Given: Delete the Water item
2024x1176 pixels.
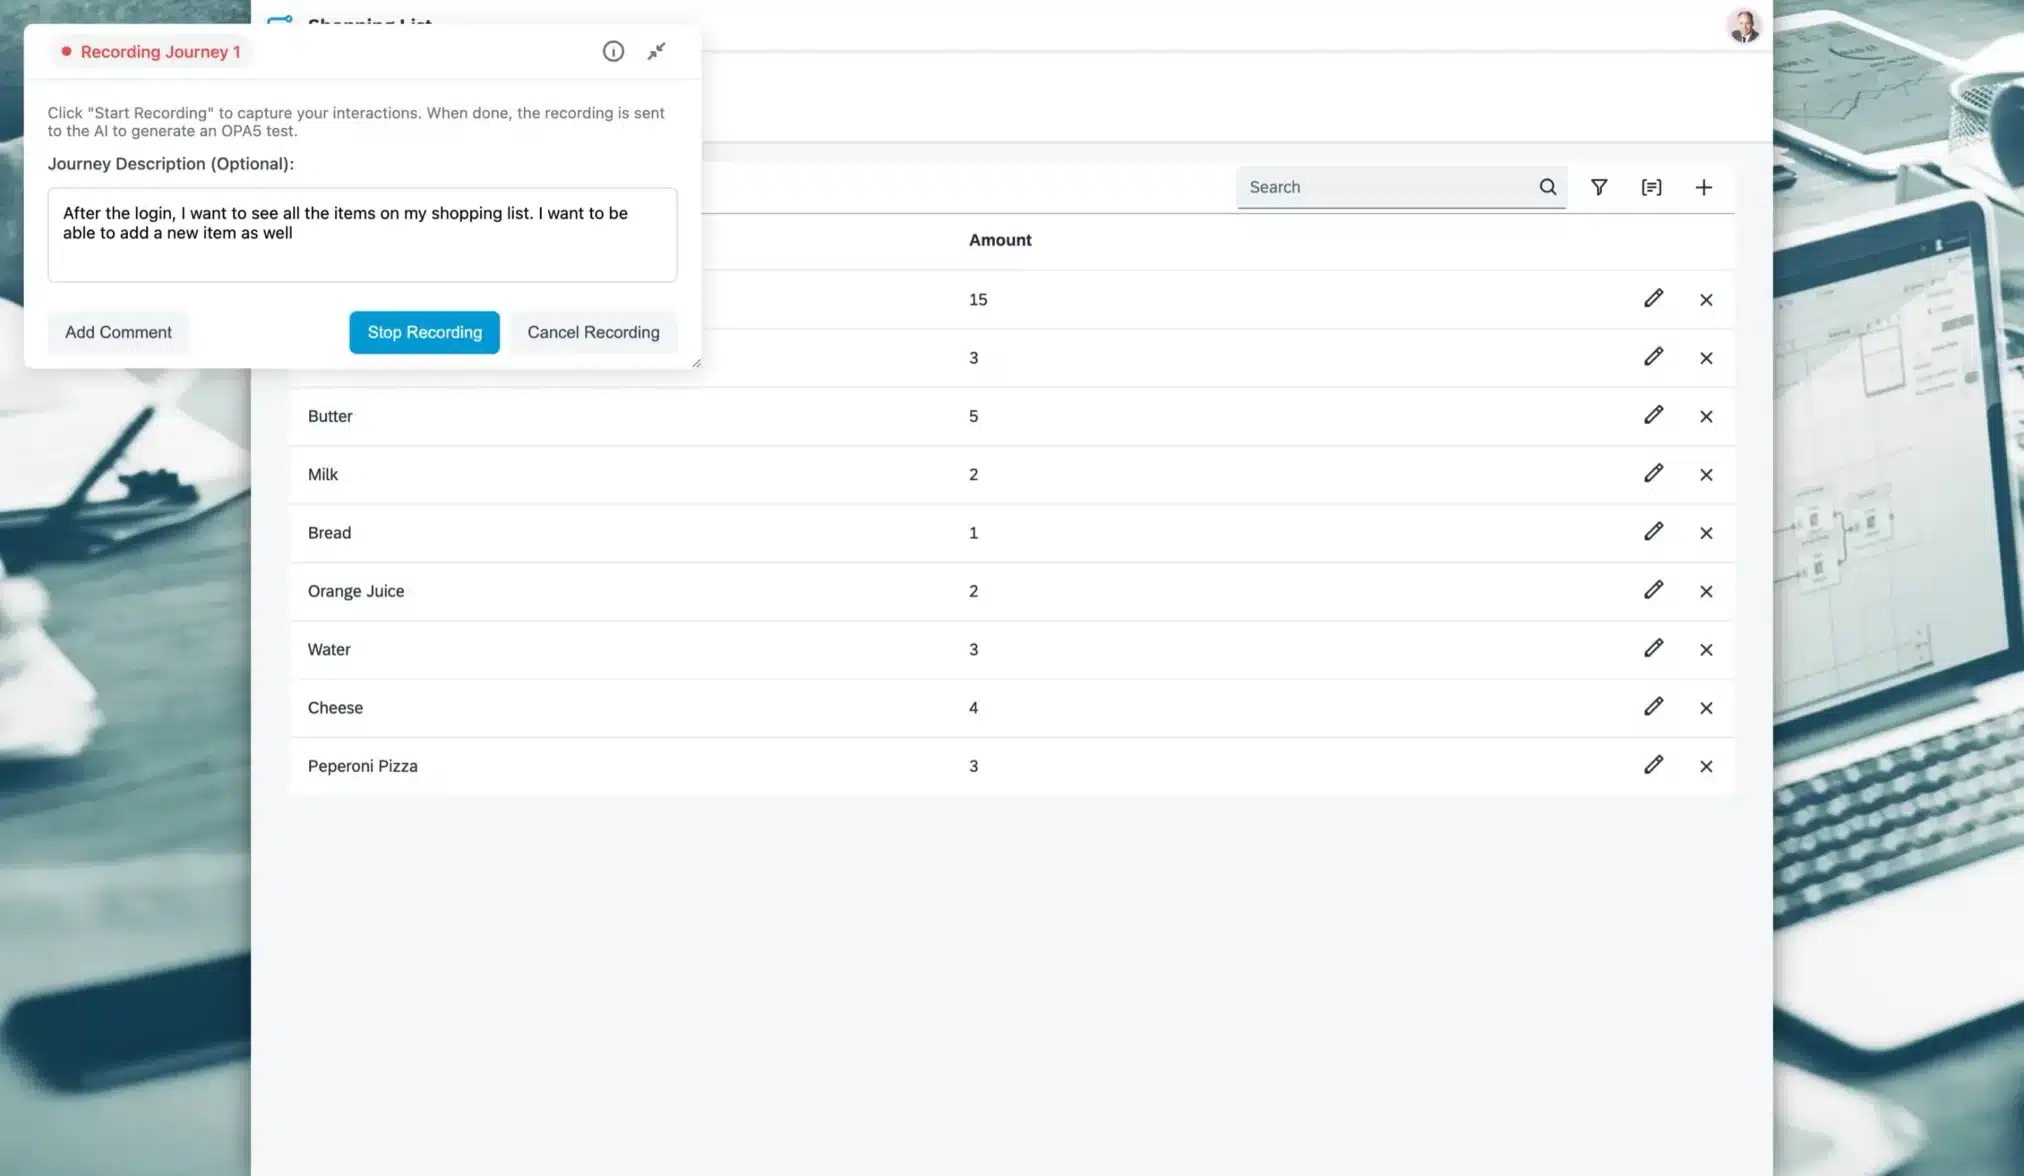Looking at the screenshot, I should pyautogui.click(x=1706, y=650).
